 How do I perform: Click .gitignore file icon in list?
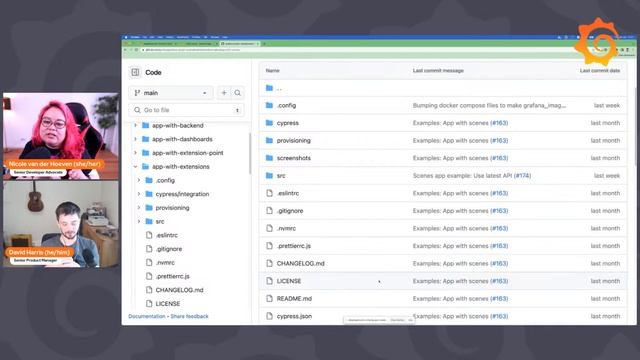pos(269,211)
